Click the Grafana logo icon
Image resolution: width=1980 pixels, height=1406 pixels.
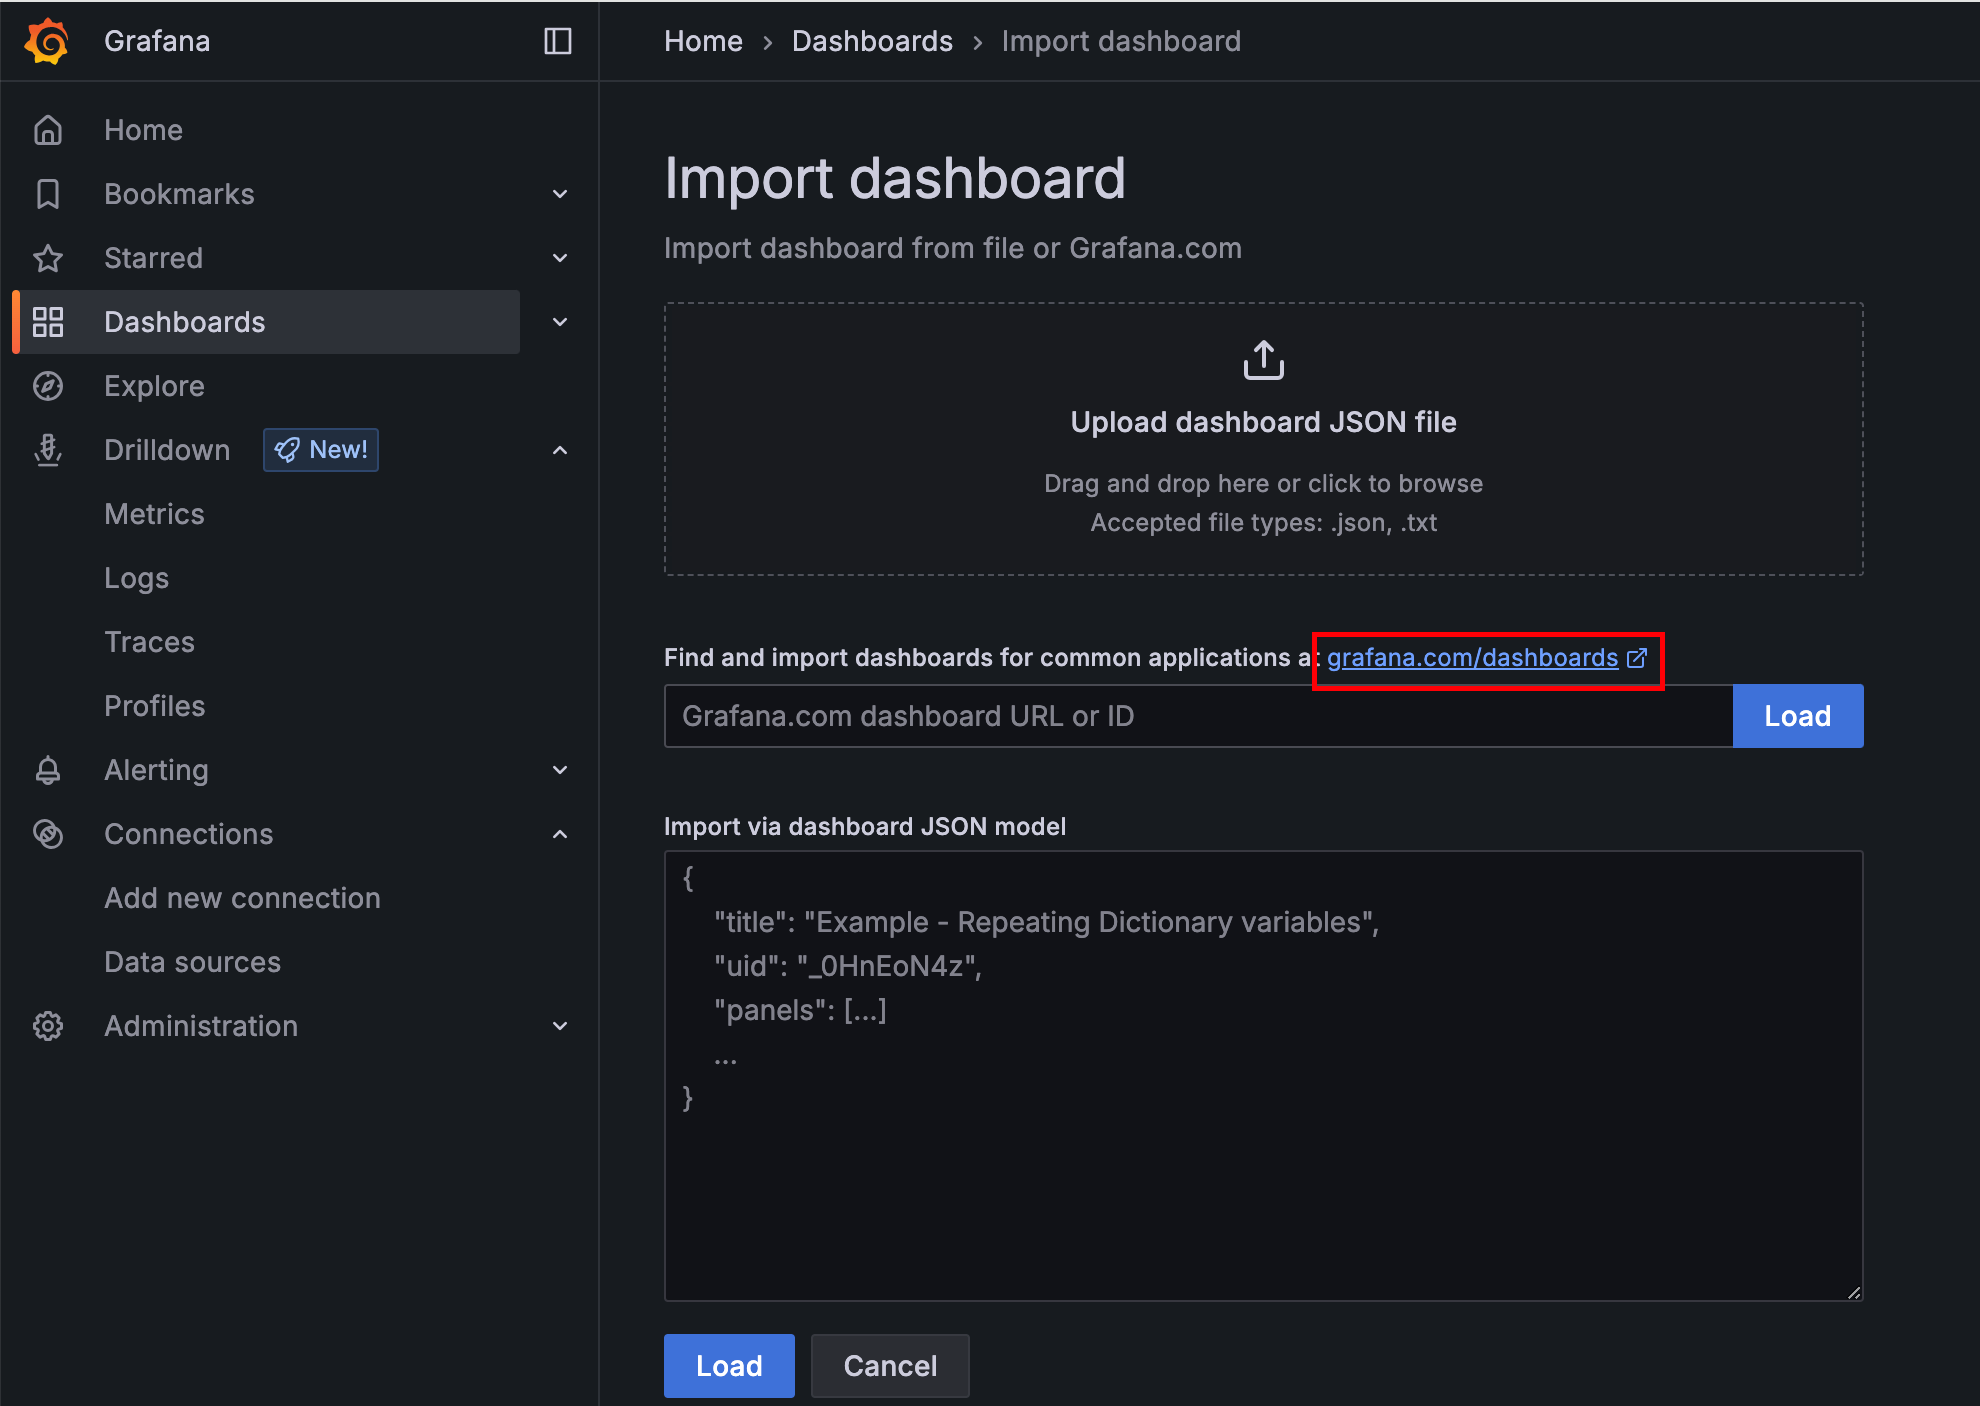click(47, 41)
